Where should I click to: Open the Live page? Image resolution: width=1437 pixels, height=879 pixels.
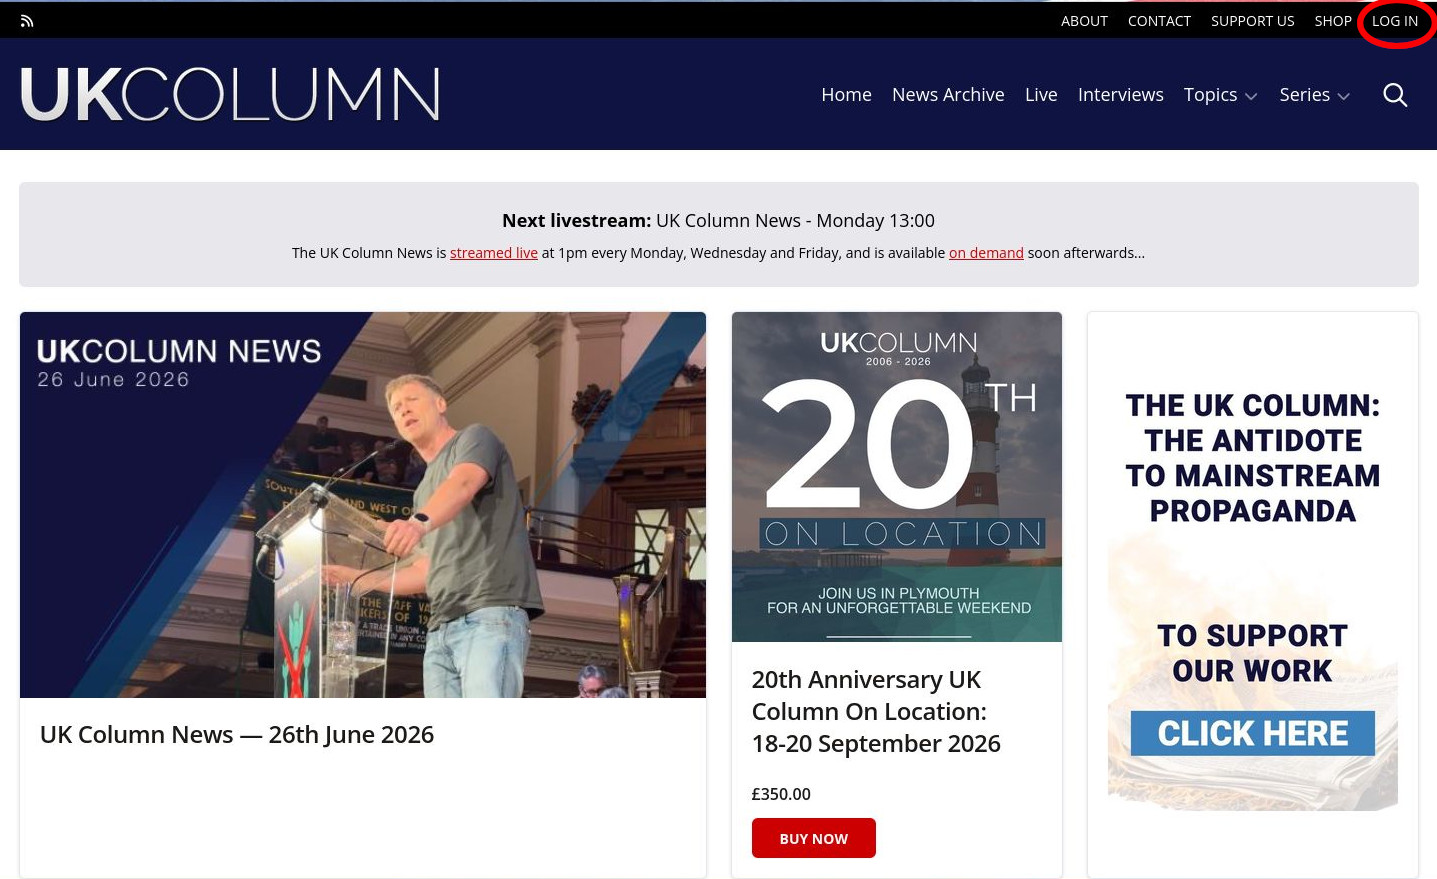[1041, 95]
